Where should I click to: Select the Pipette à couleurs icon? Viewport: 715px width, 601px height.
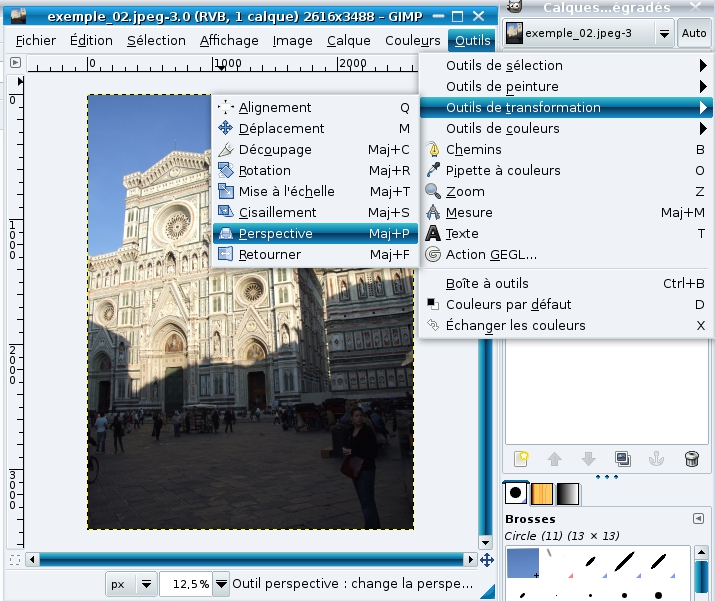[433, 170]
